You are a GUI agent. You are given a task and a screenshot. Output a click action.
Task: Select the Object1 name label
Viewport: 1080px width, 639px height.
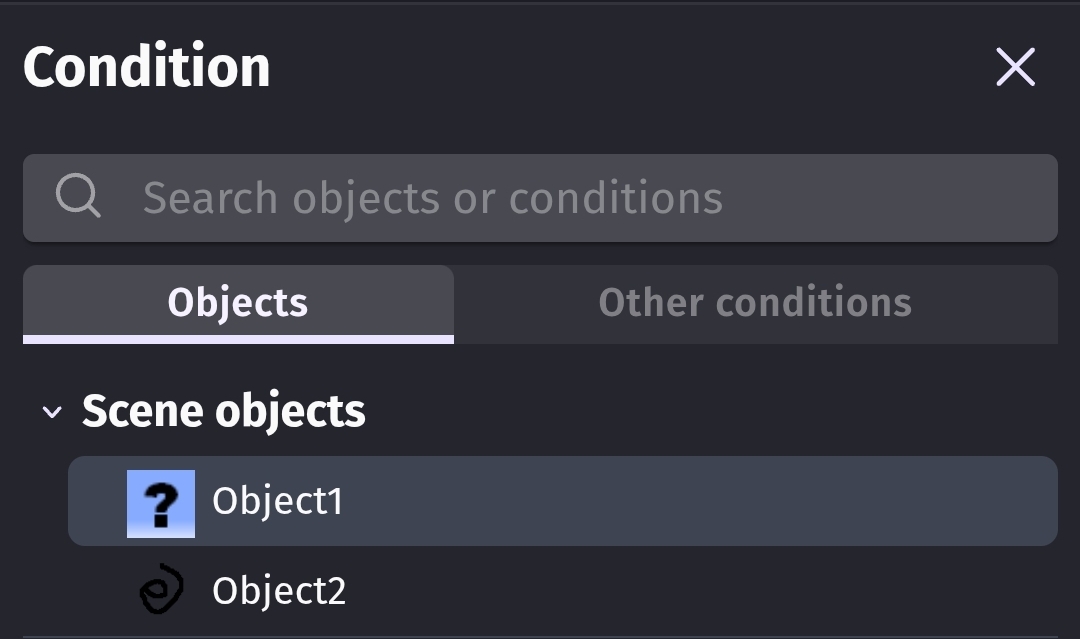pos(277,501)
